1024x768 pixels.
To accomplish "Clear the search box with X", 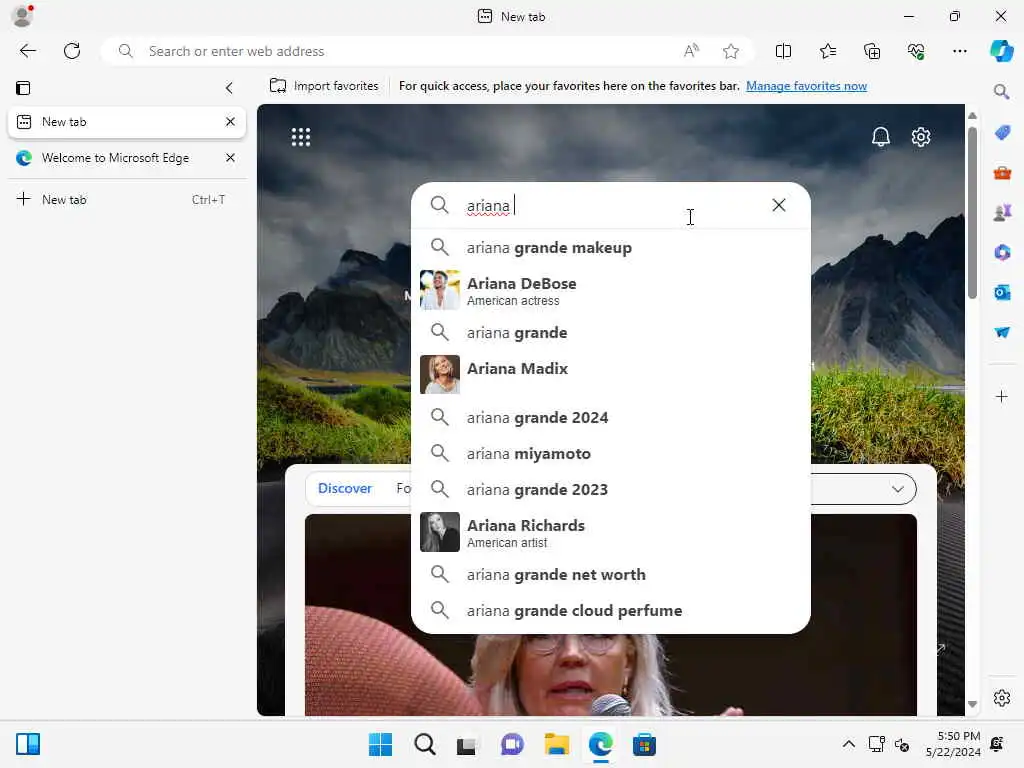I will (778, 205).
